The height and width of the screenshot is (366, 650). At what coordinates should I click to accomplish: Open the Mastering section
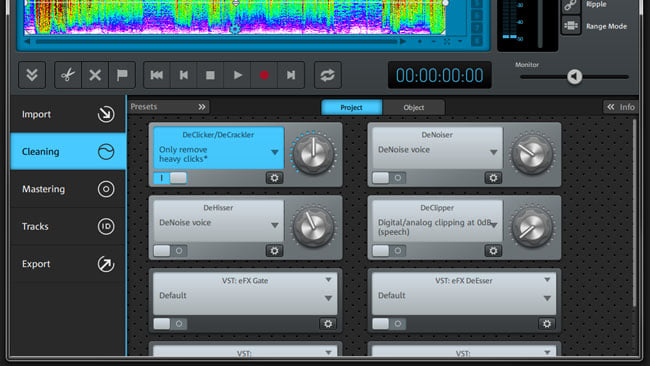click(68, 189)
